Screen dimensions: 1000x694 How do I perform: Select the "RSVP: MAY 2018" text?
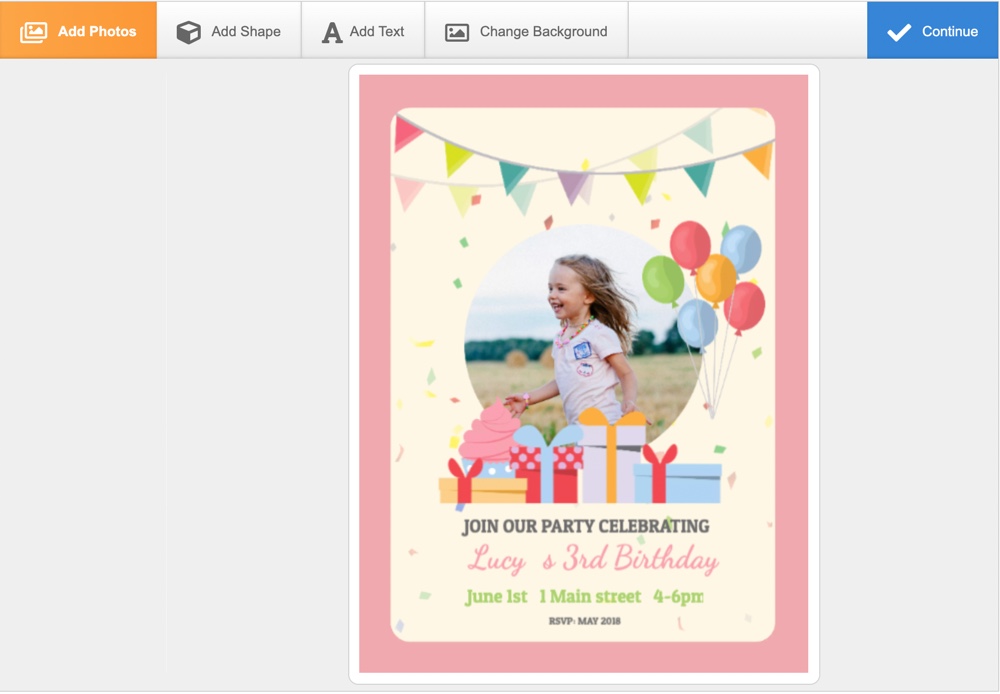click(584, 621)
